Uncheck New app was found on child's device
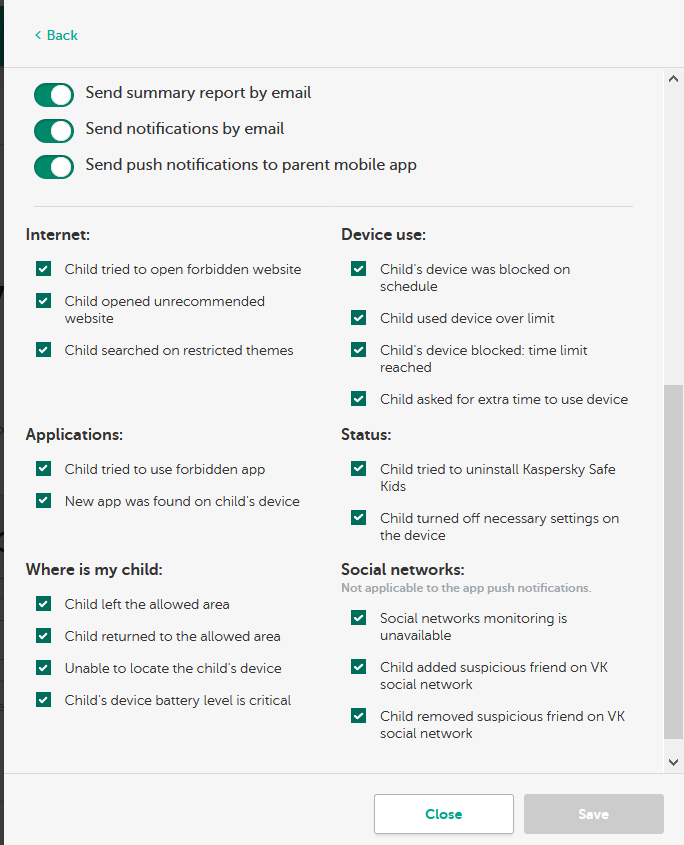This screenshot has height=845, width=684. (43, 501)
